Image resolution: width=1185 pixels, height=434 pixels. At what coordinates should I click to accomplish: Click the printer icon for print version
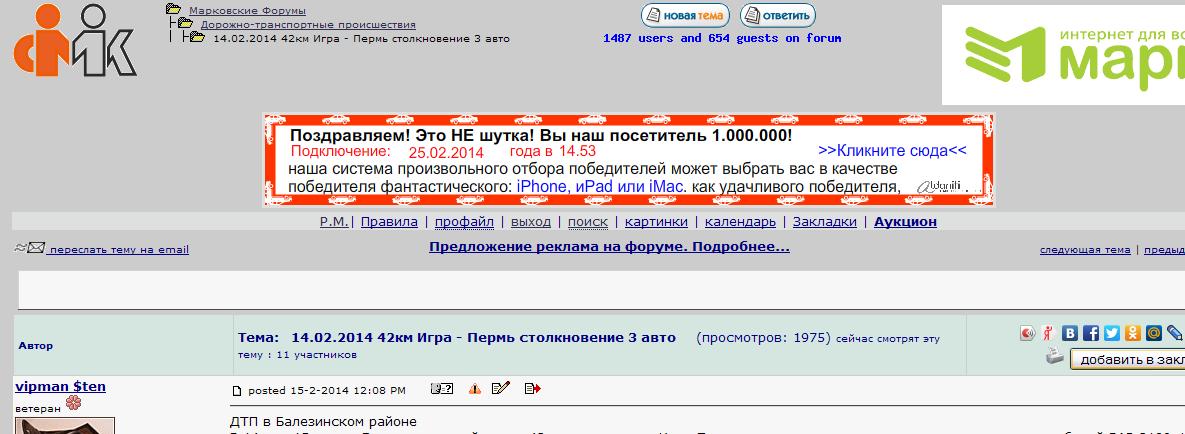coord(1055,357)
